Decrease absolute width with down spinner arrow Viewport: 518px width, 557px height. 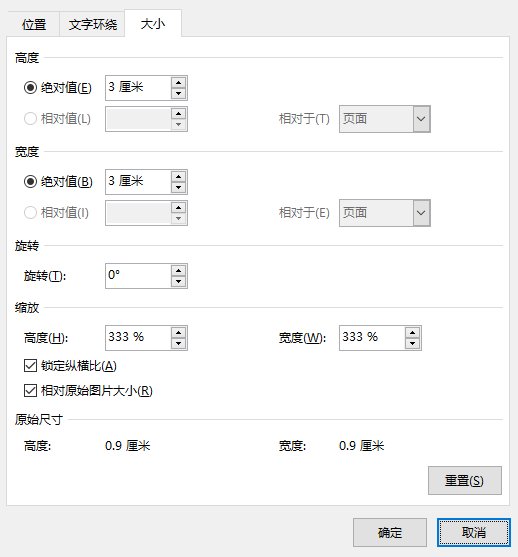click(x=178, y=187)
